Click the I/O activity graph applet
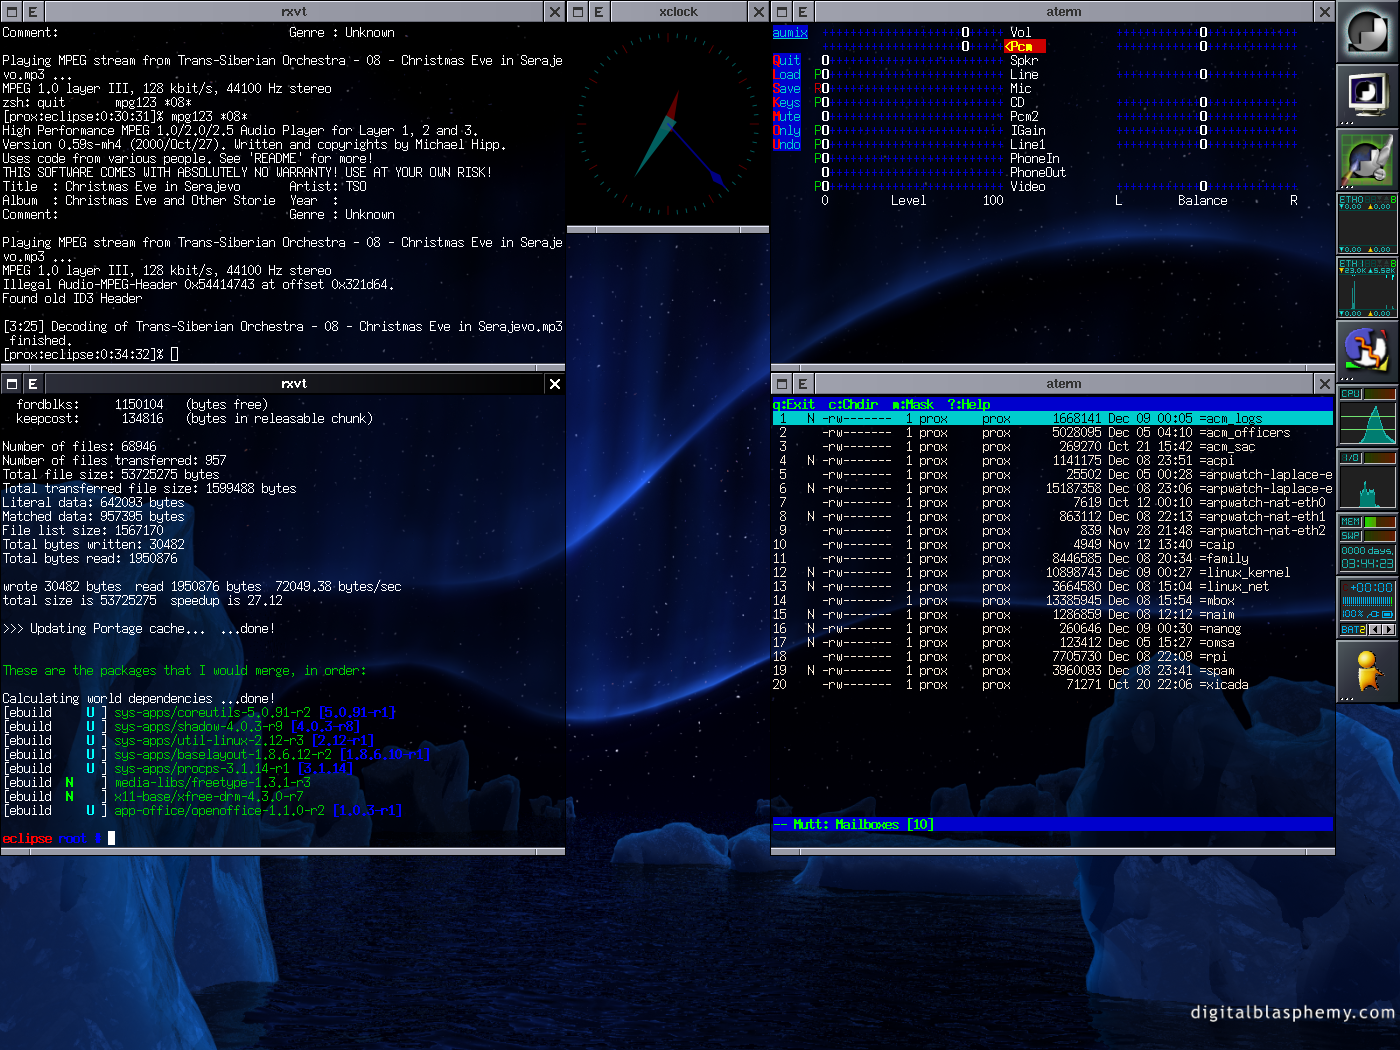 pyautogui.click(x=1367, y=480)
